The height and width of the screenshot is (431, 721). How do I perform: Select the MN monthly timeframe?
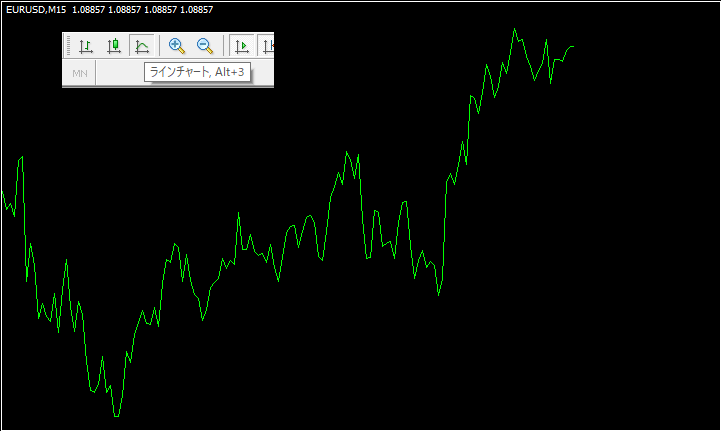(x=80, y=73)
